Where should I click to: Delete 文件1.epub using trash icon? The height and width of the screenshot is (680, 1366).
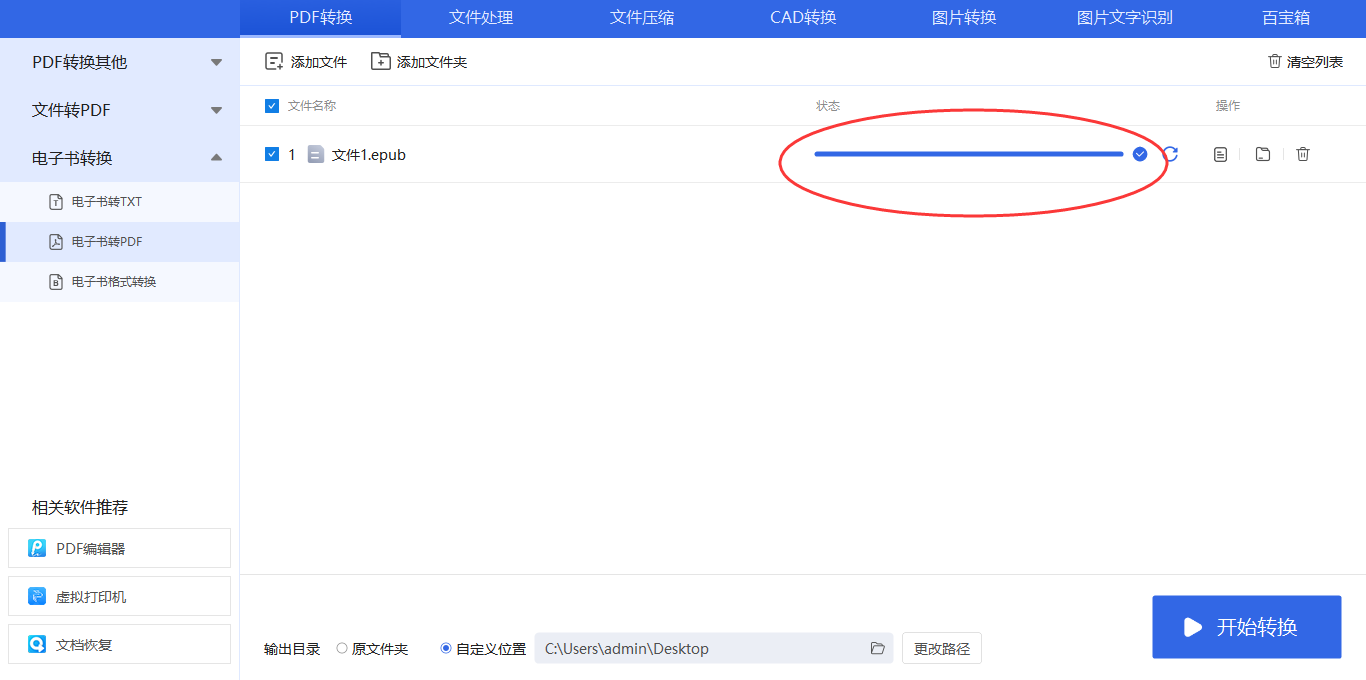(1303, 154)
